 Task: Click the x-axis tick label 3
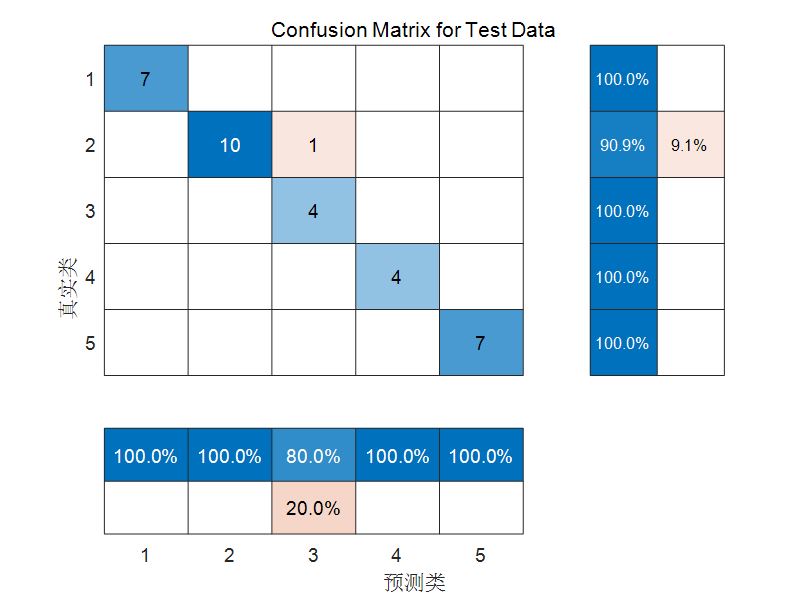(313, 554)
